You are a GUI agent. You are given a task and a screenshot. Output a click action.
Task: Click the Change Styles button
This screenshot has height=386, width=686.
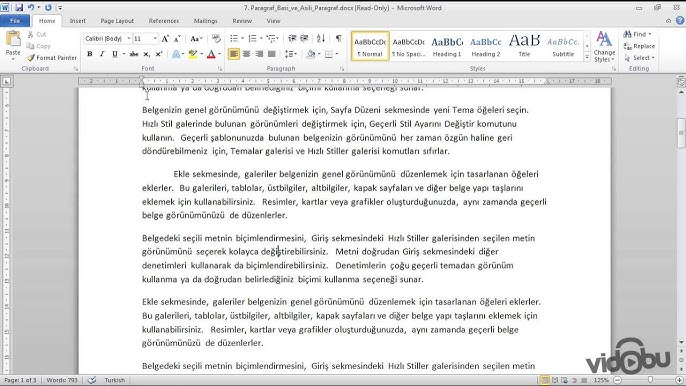pos(604,47)
